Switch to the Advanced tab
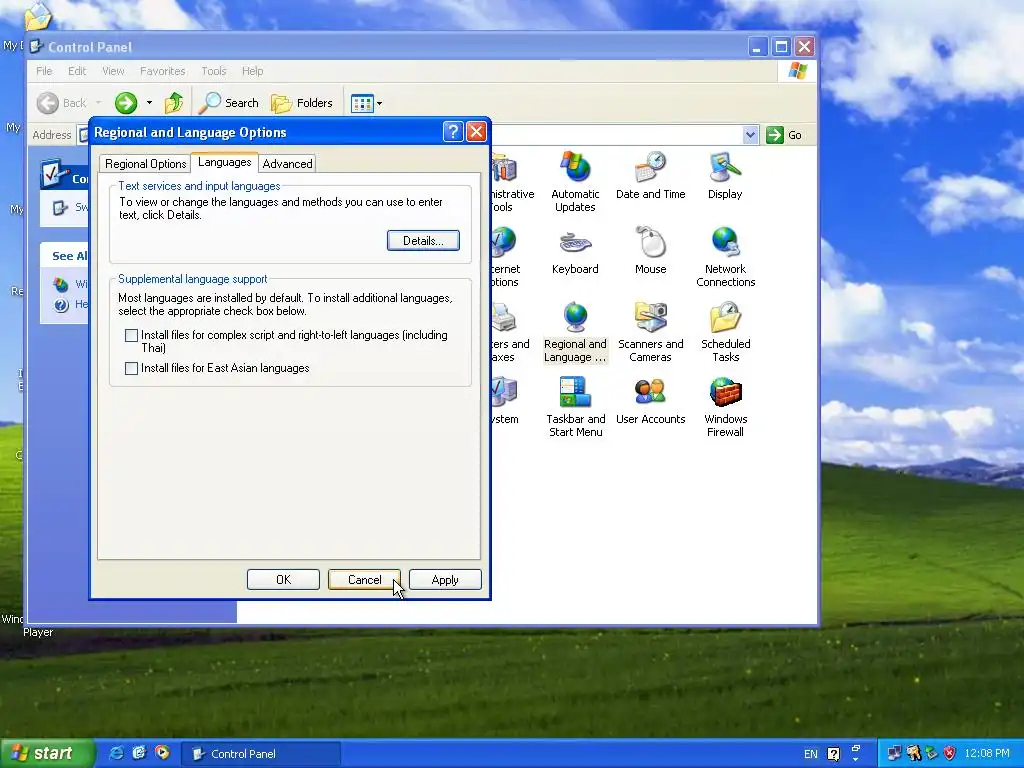Viewport: 1024px width, 768px height. 287,163
